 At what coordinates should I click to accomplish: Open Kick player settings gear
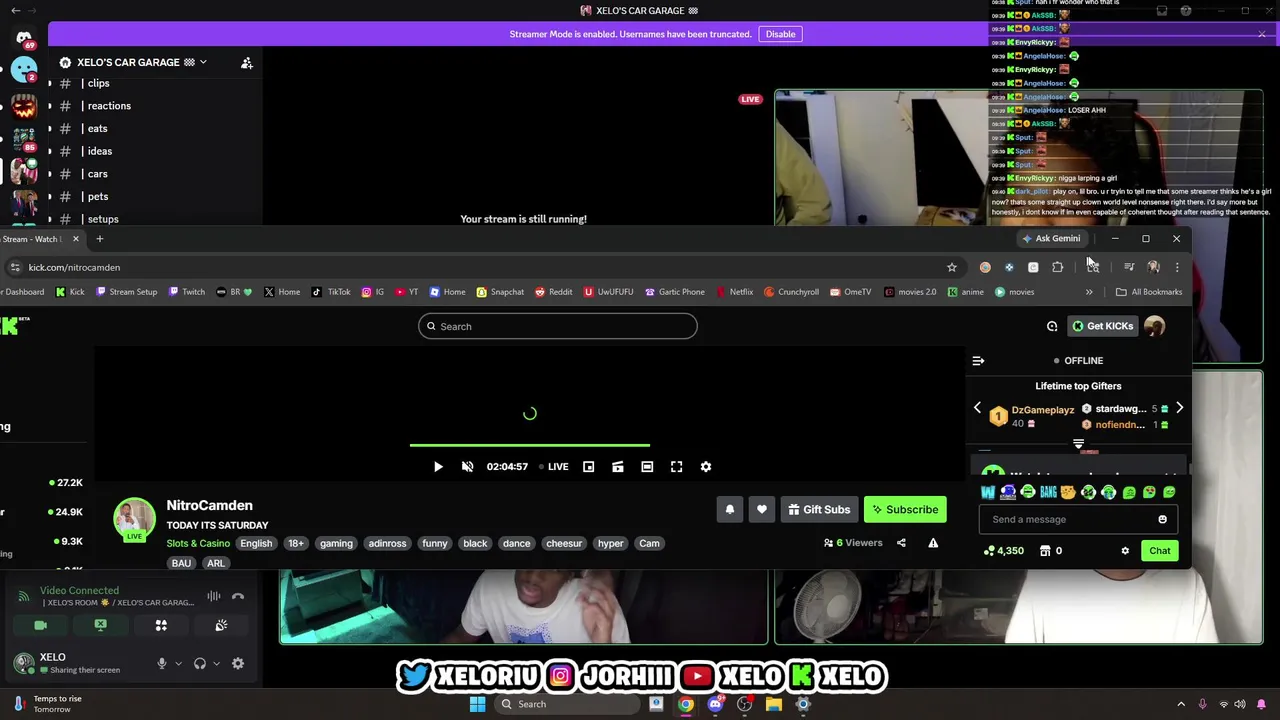click(x=706, y=467)
